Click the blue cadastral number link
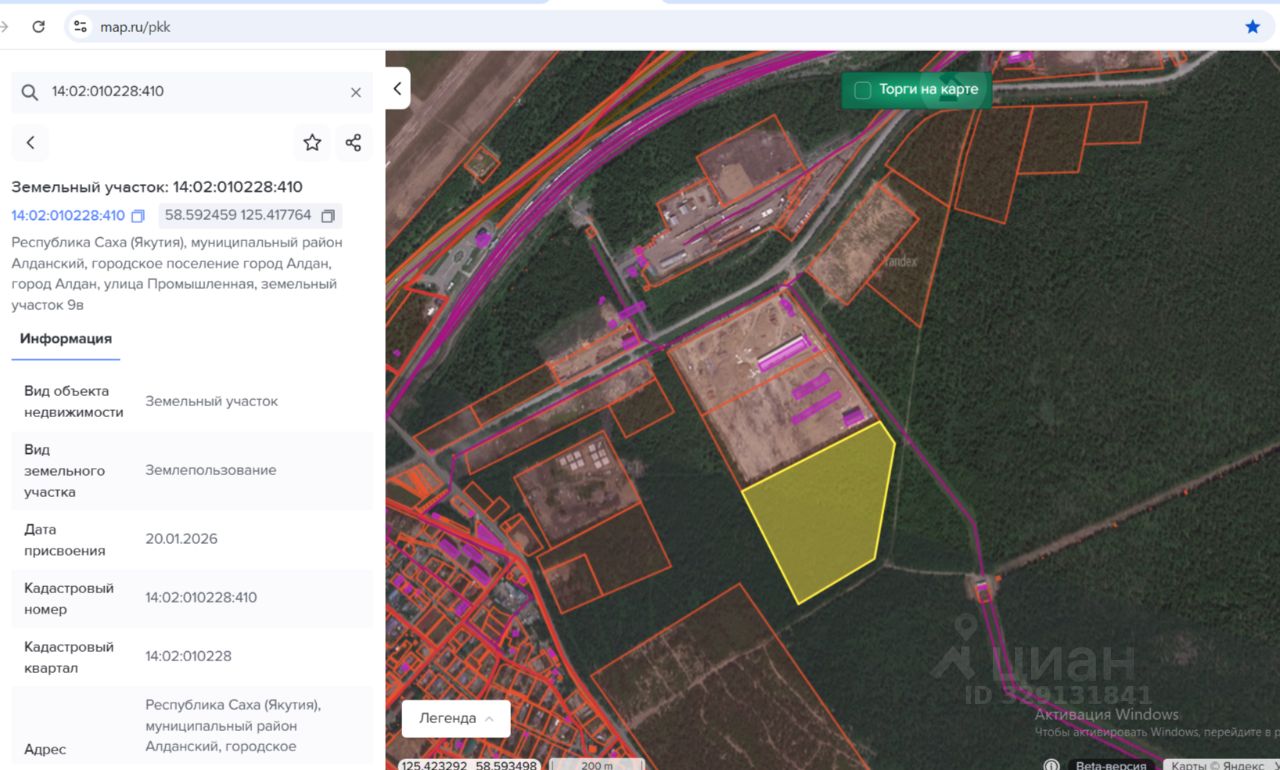Screen dimensions: 1280x770 click(68, 216)
